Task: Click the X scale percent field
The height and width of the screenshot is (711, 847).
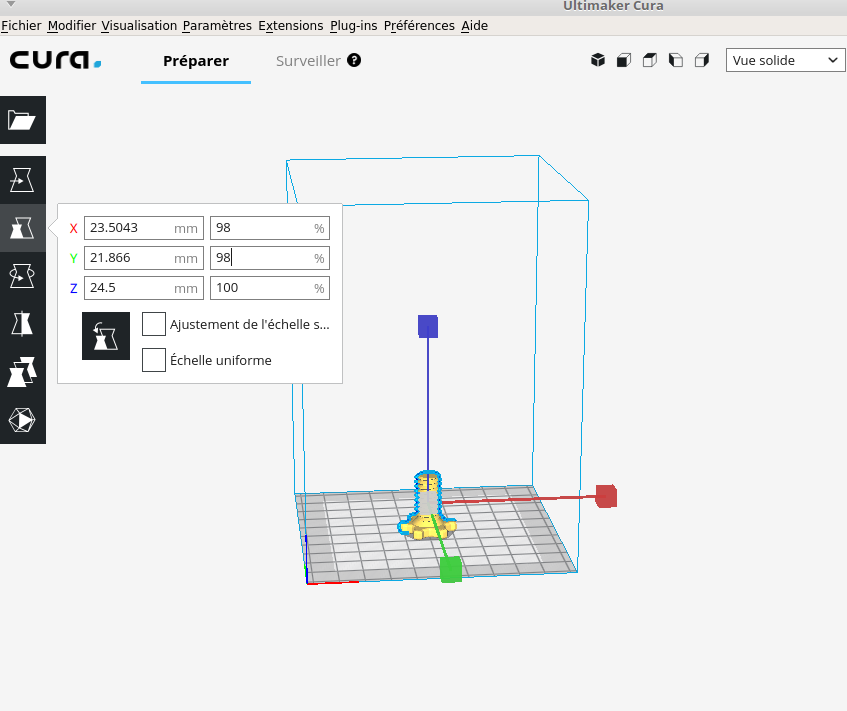Action: point(270,227)
